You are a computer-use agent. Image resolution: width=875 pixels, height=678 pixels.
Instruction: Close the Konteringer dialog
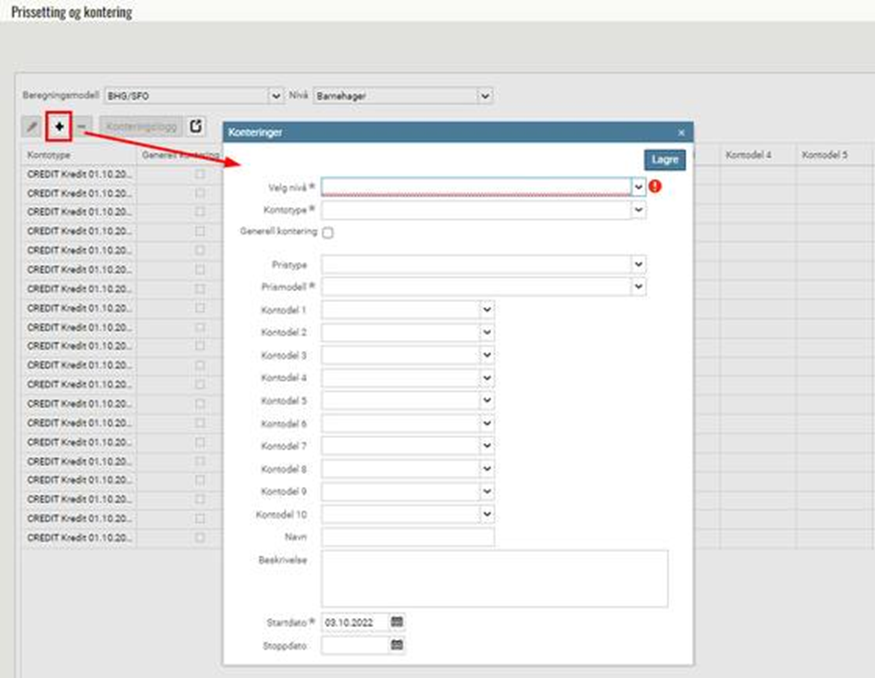coord(681,132)
